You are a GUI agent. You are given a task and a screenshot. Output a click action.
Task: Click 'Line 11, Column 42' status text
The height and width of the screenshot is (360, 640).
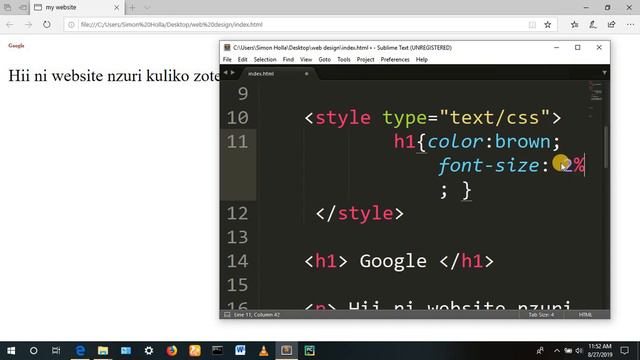click(257, 315)
